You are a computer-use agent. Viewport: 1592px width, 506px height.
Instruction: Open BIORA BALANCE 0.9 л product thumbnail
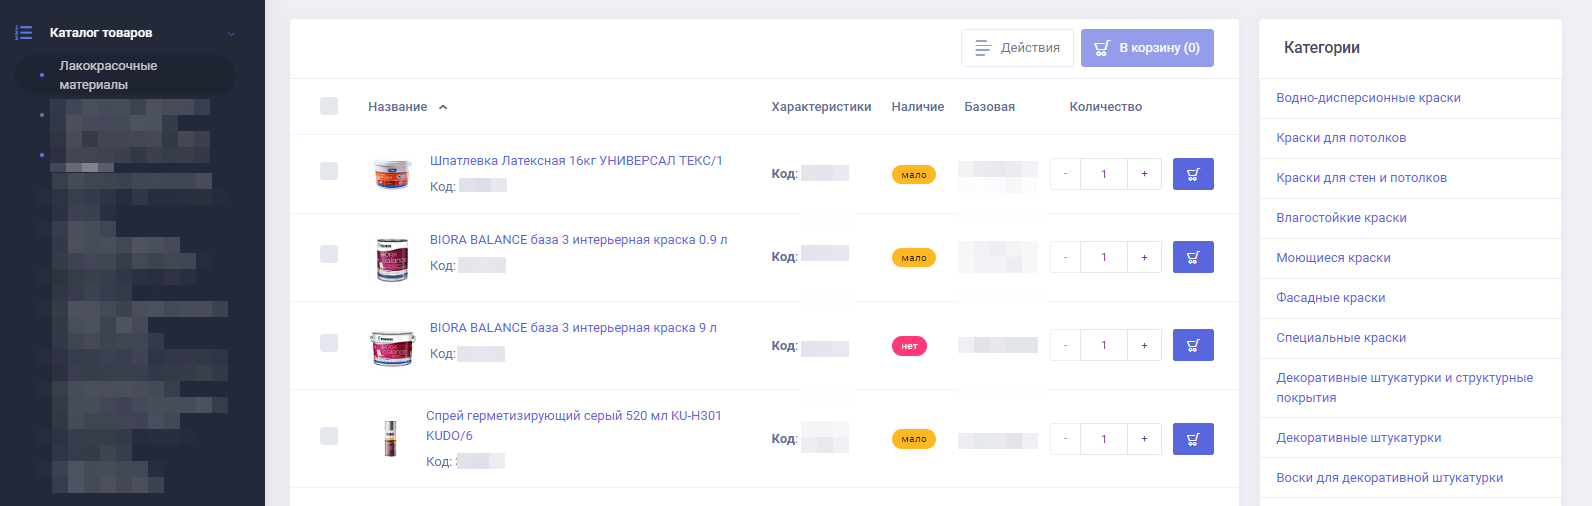click(x=392, y=258)
